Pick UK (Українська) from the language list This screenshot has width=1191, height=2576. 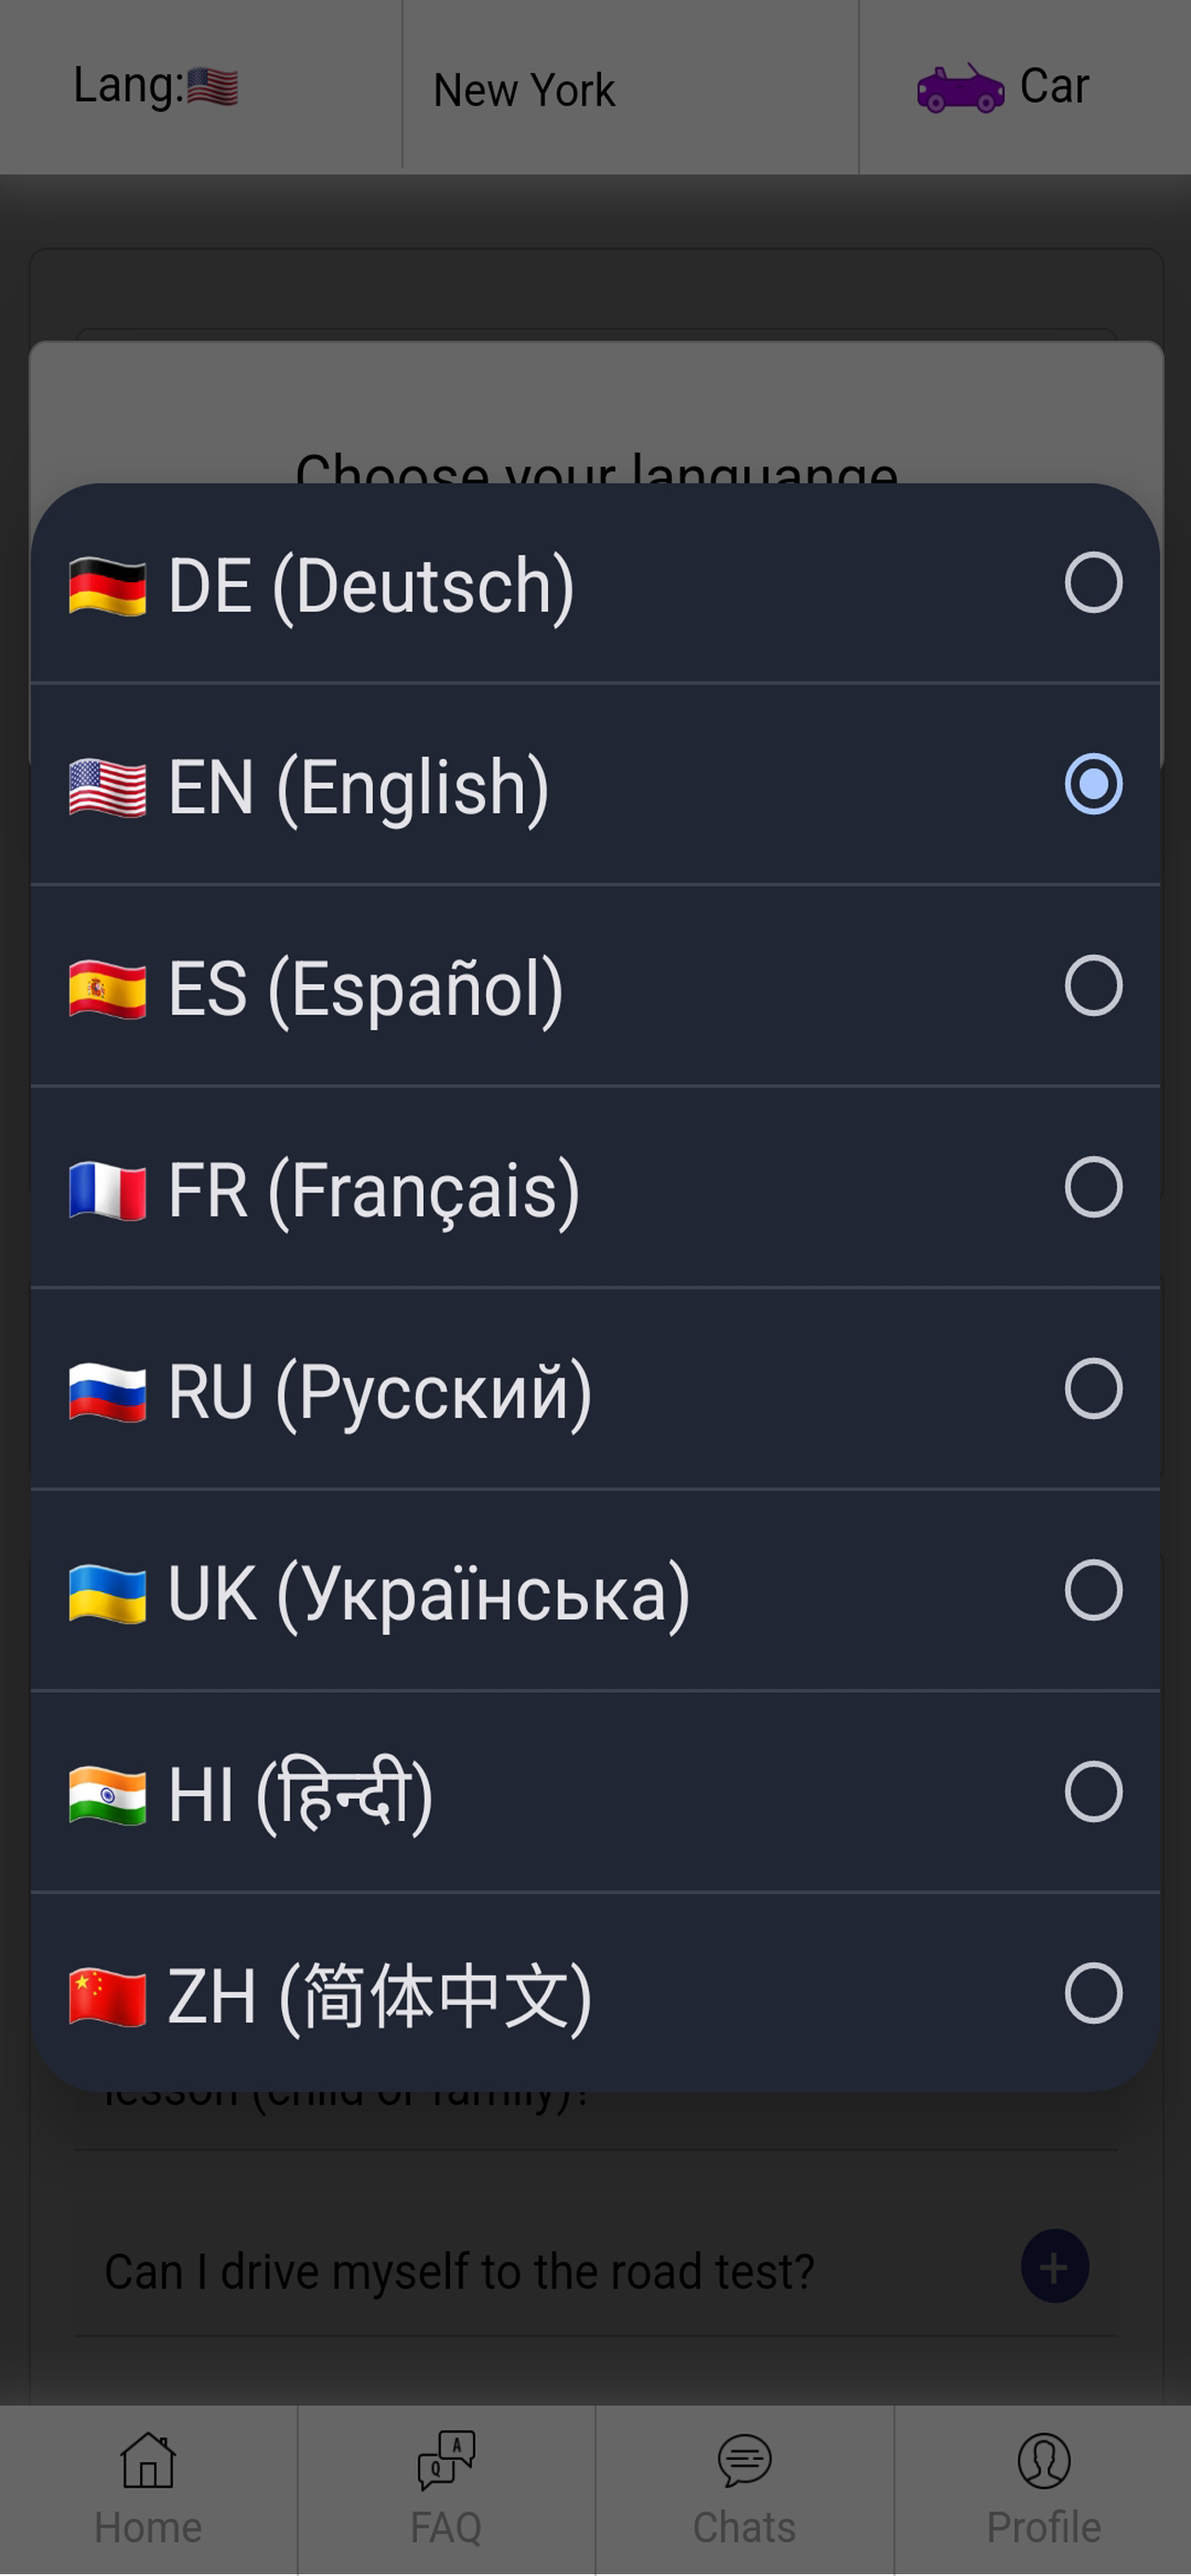(428, 1593)
